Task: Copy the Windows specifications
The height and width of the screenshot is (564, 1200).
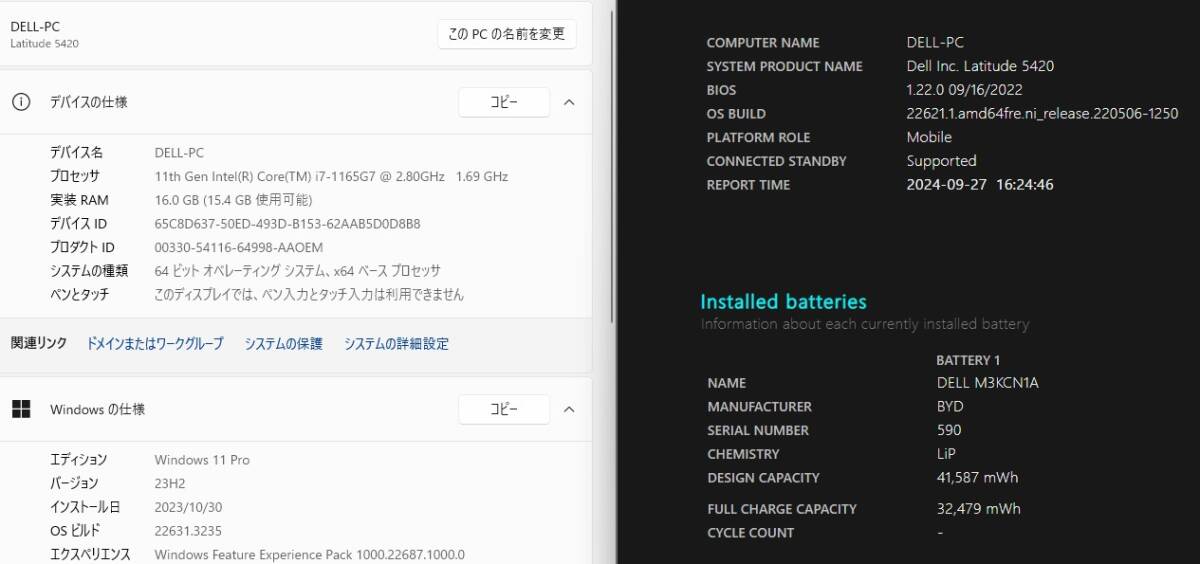Action: pyautogui.click(x=504, y=409)
